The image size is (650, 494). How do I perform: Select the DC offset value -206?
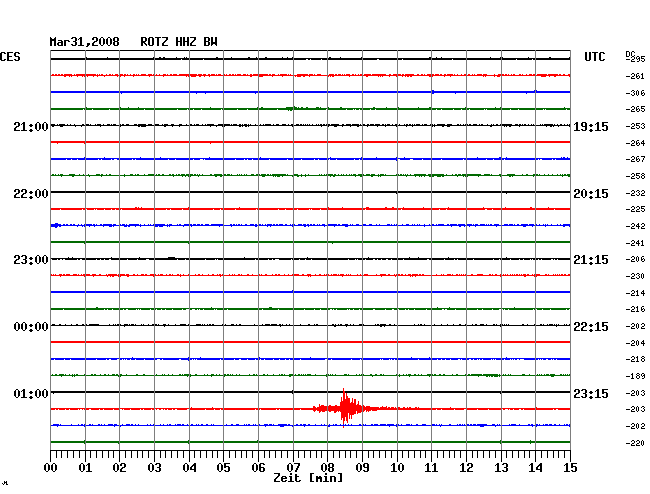click(x=635, y=259)
